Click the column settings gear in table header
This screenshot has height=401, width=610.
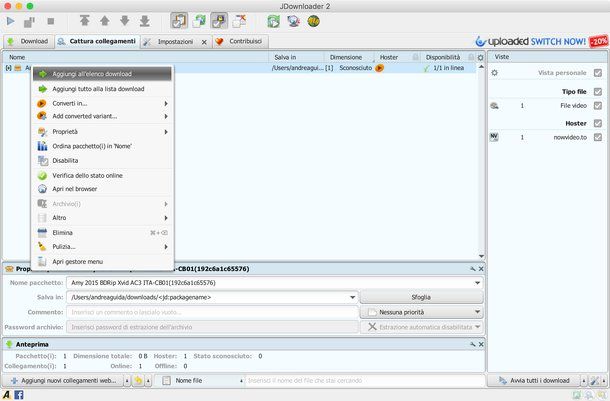(480, 58)
